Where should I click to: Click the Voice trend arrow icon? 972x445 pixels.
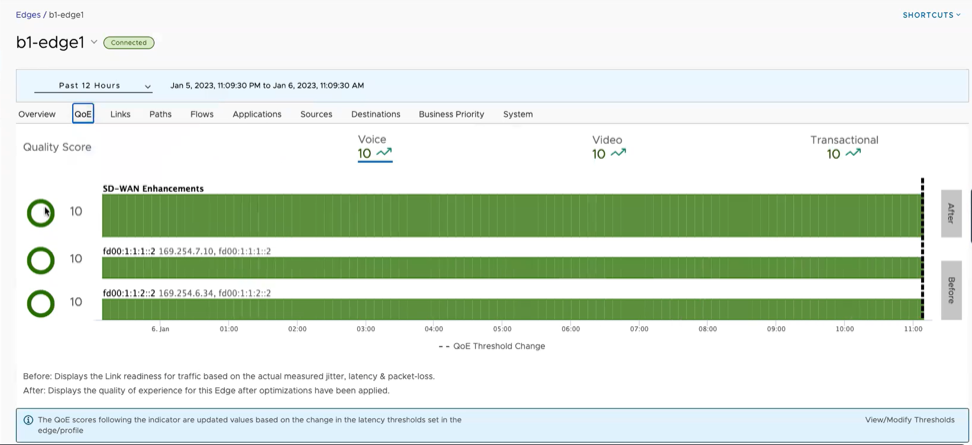pos(384,153)
